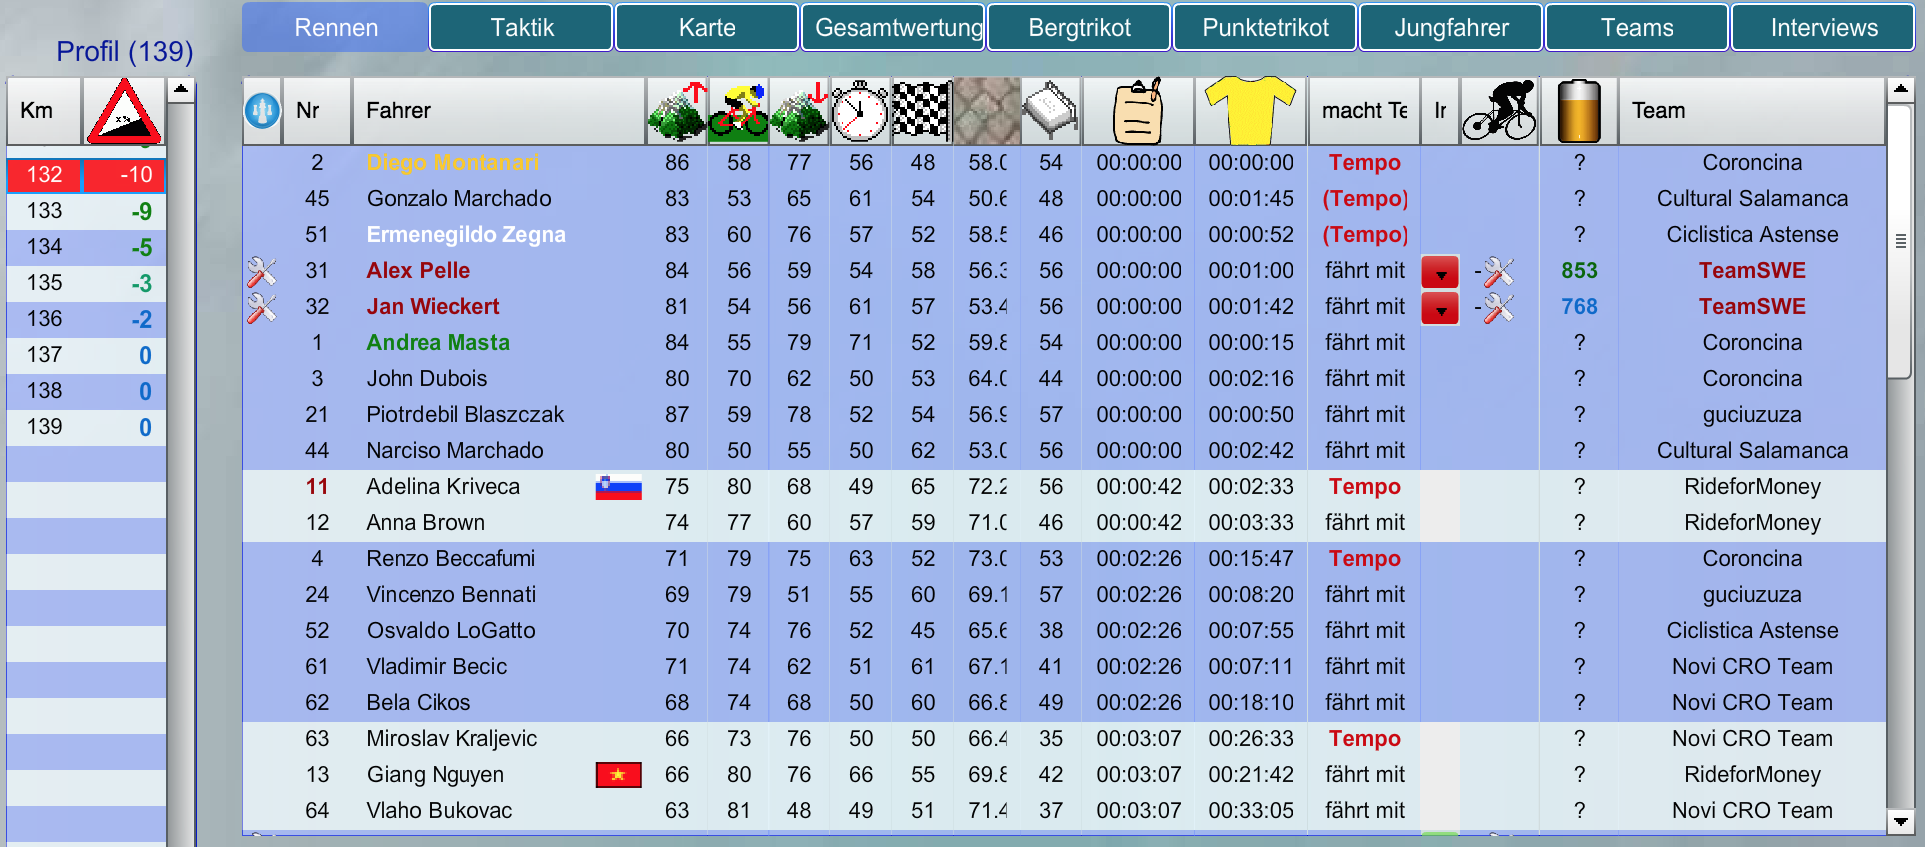Click the wrench icon left of Alex Pelle
The image size is (1925, 847).
[262, 271]
